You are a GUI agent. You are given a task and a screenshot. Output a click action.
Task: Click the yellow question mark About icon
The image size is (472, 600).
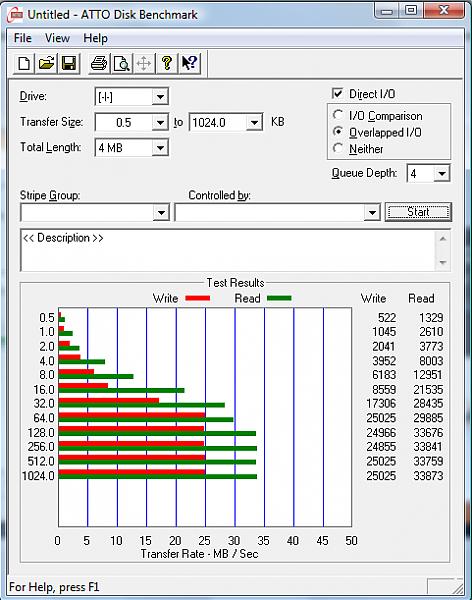point(167,63)
